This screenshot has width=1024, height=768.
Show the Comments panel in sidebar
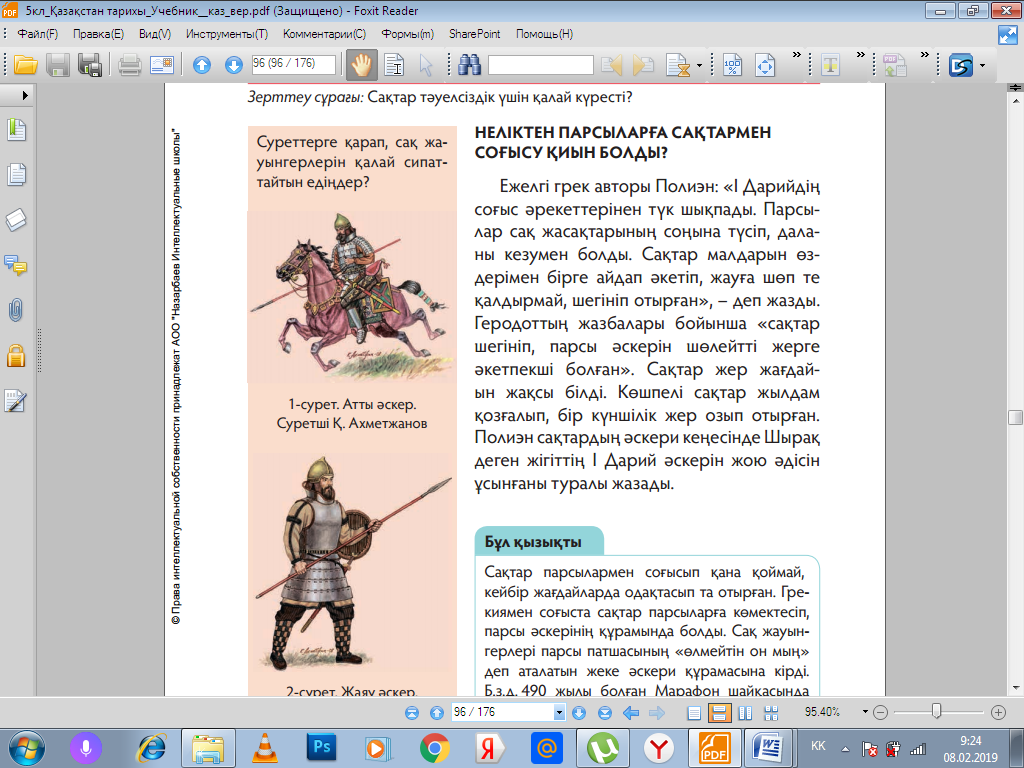16,265
